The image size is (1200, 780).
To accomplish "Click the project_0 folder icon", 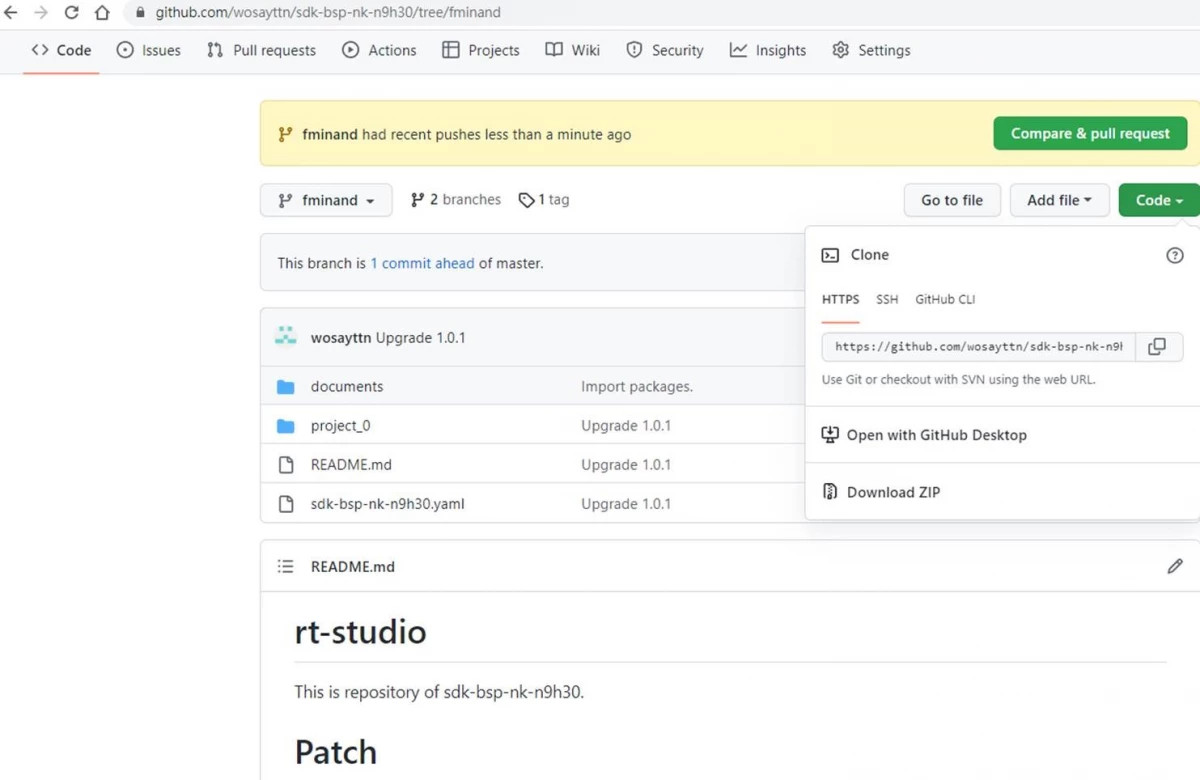I will 286,425.
